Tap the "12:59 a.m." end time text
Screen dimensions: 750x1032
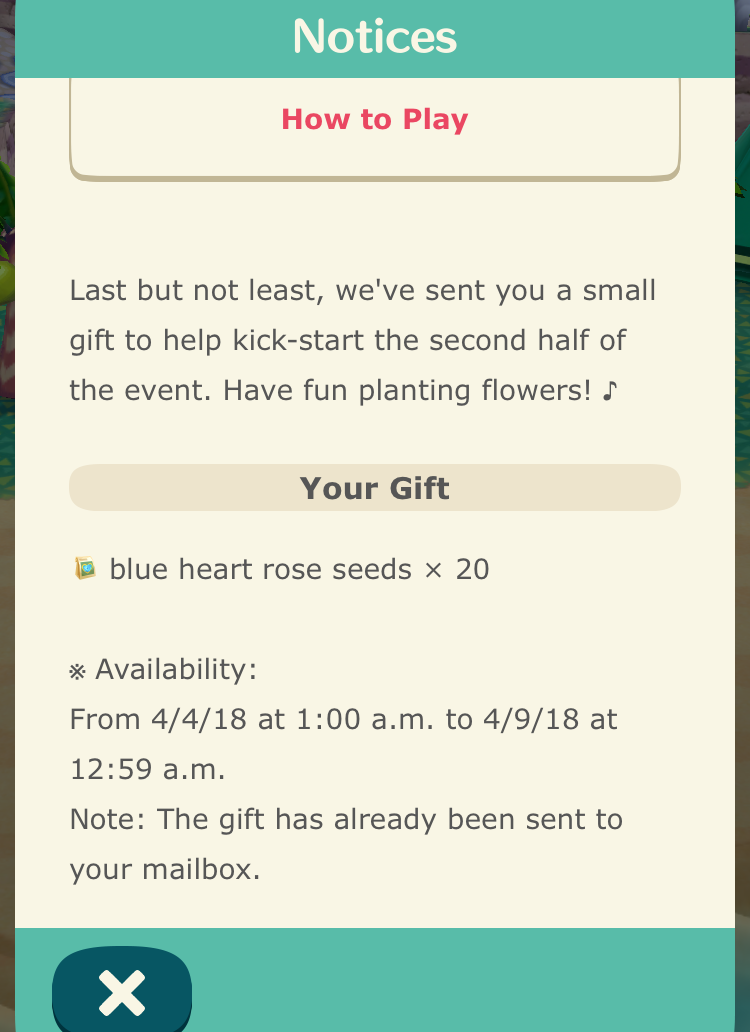(147, 769)
